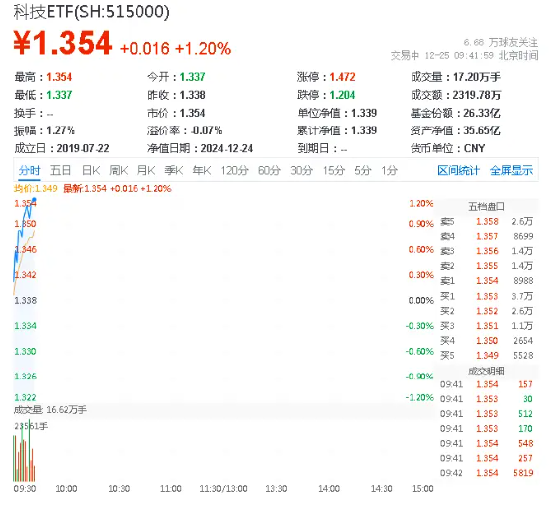Switch to the 年K tab
Image resolution: width=550 pixels, height=505 pixels.
click(202, 171)
